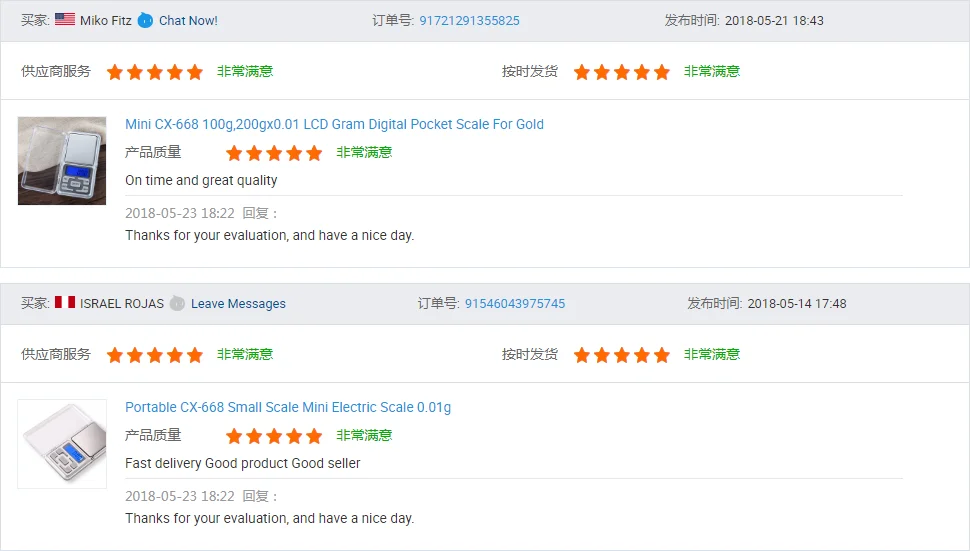Click the buyer name ISRAEL ROJAS
The width and height of the screenshot is (970, 551).
click(x=122, y=303)
